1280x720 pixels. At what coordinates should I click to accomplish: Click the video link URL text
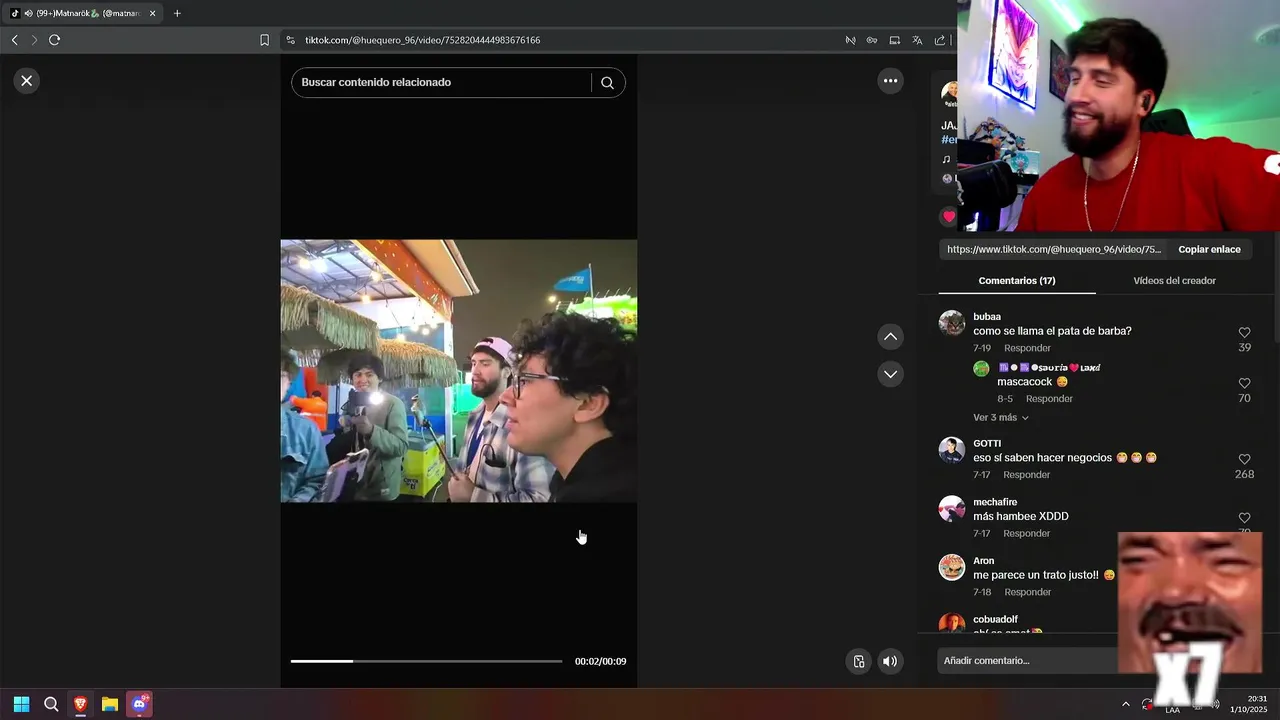point(1054,249)
